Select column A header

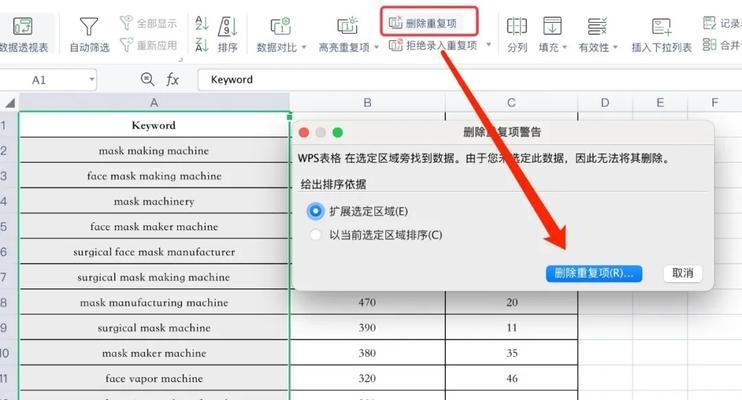(x=154, y=103)
